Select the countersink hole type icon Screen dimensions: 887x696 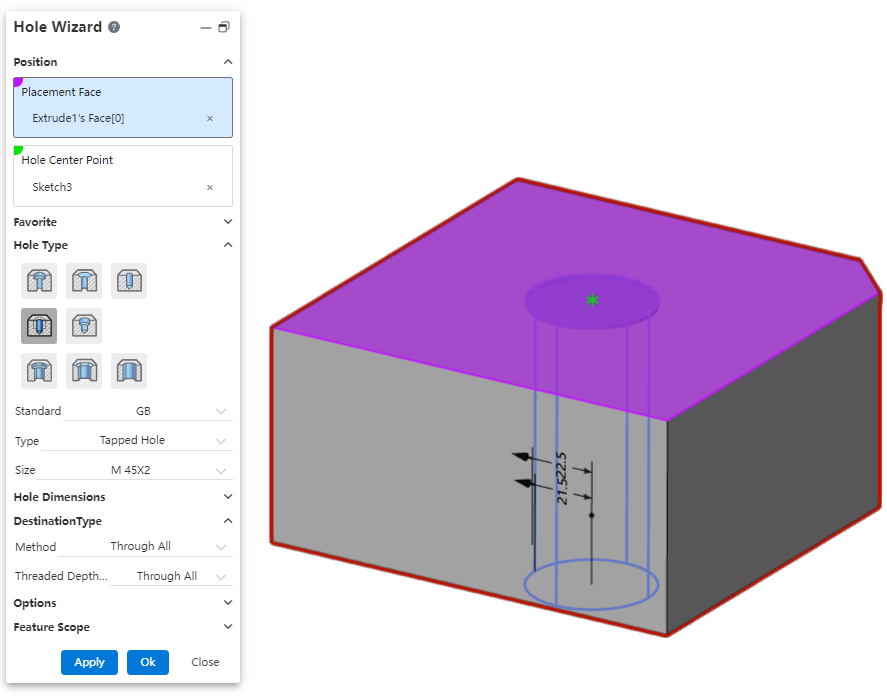pyautogui.click(x=84, y=281)
